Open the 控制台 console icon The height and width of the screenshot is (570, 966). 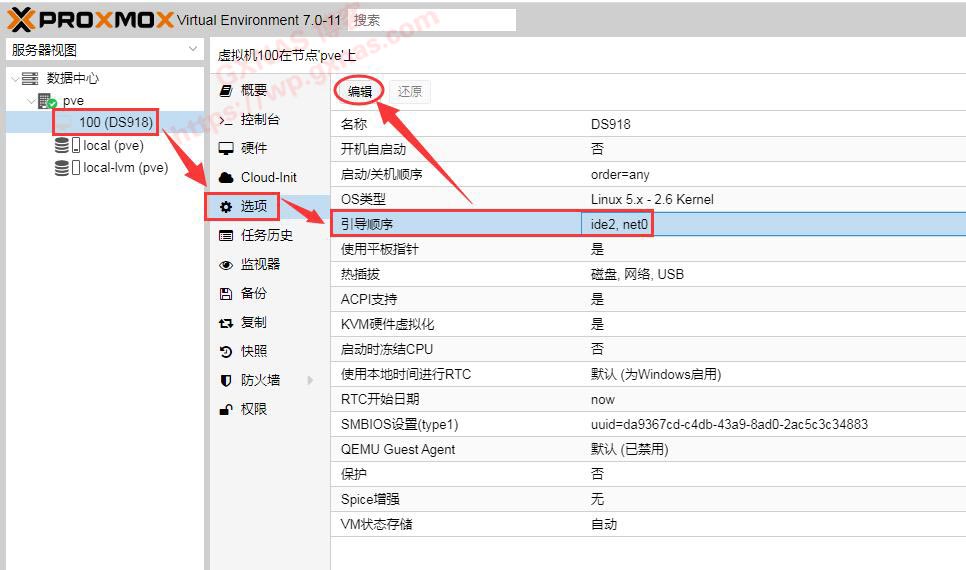point(226,120)
